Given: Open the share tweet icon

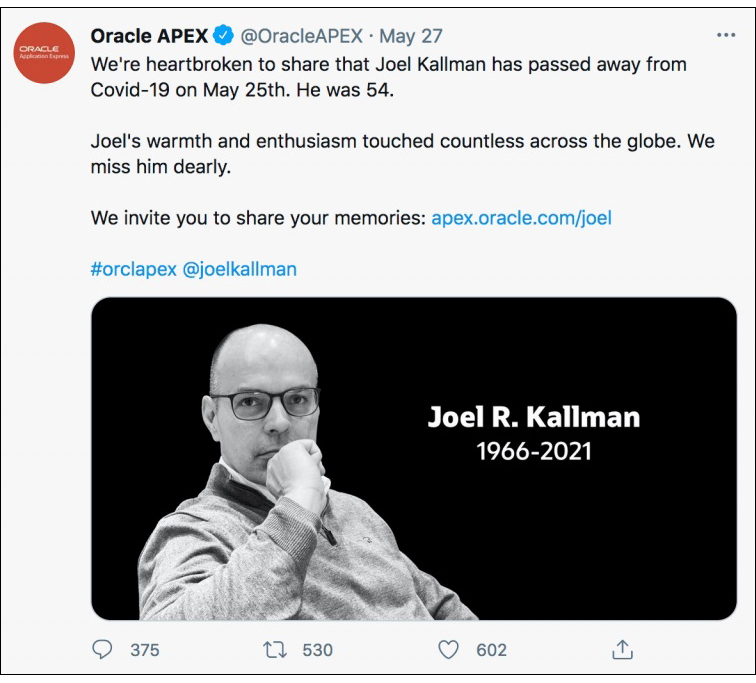Looking at the screenshot, I should coord(622,650).
